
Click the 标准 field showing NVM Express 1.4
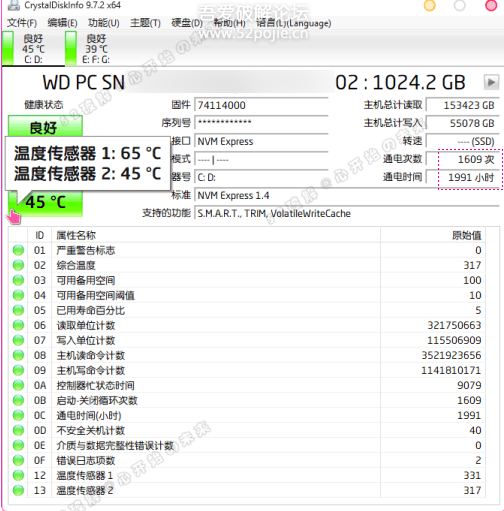click(x=347, y=195)
